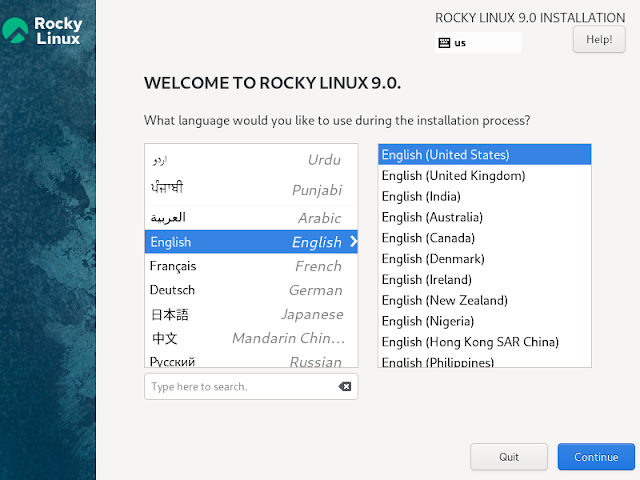Select Urdu in language list
Image resolution: width=640 pixels, height=480 pixels.
click(251, 160)
